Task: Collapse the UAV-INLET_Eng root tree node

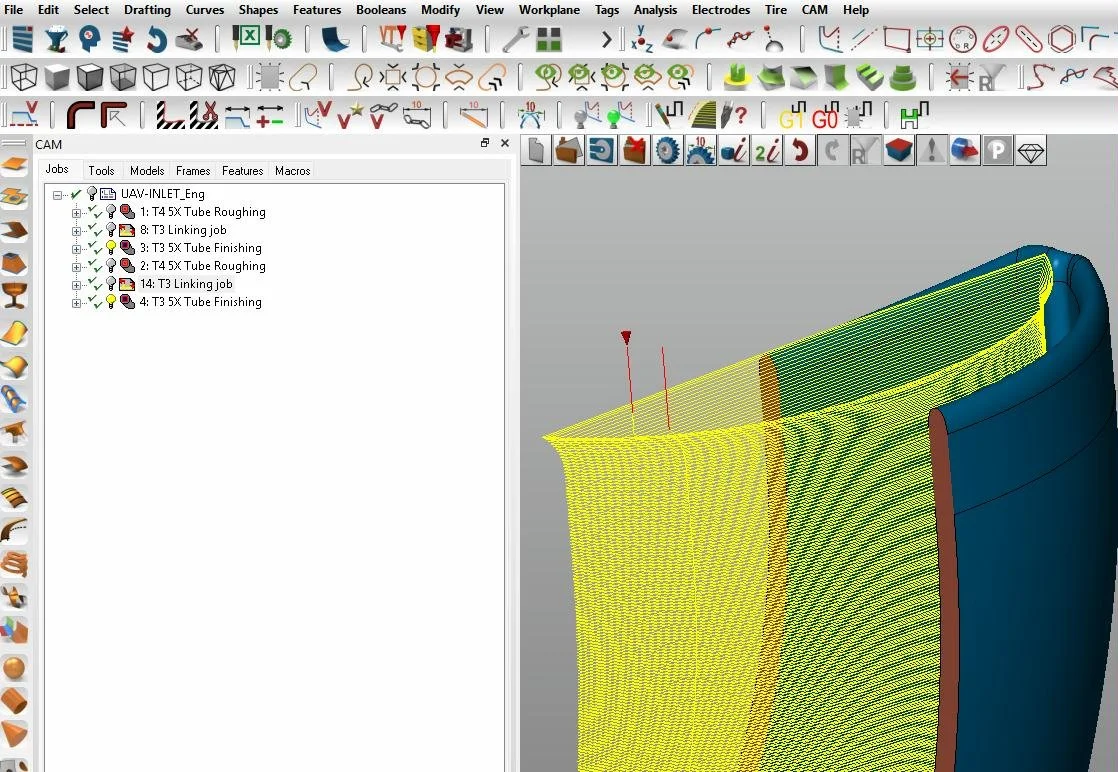Action: coord(58,195)
